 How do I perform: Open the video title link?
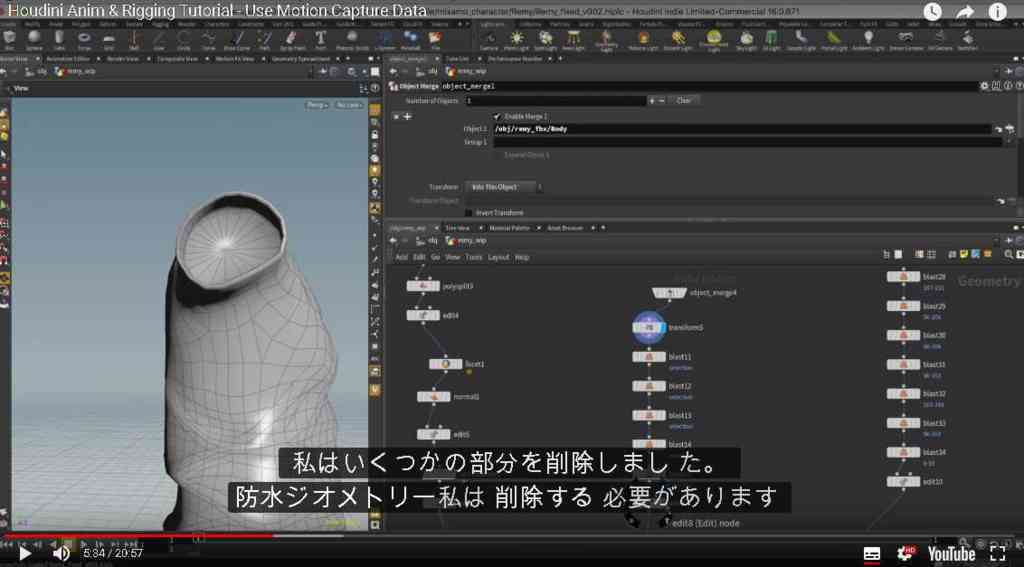tap(216, 10)
